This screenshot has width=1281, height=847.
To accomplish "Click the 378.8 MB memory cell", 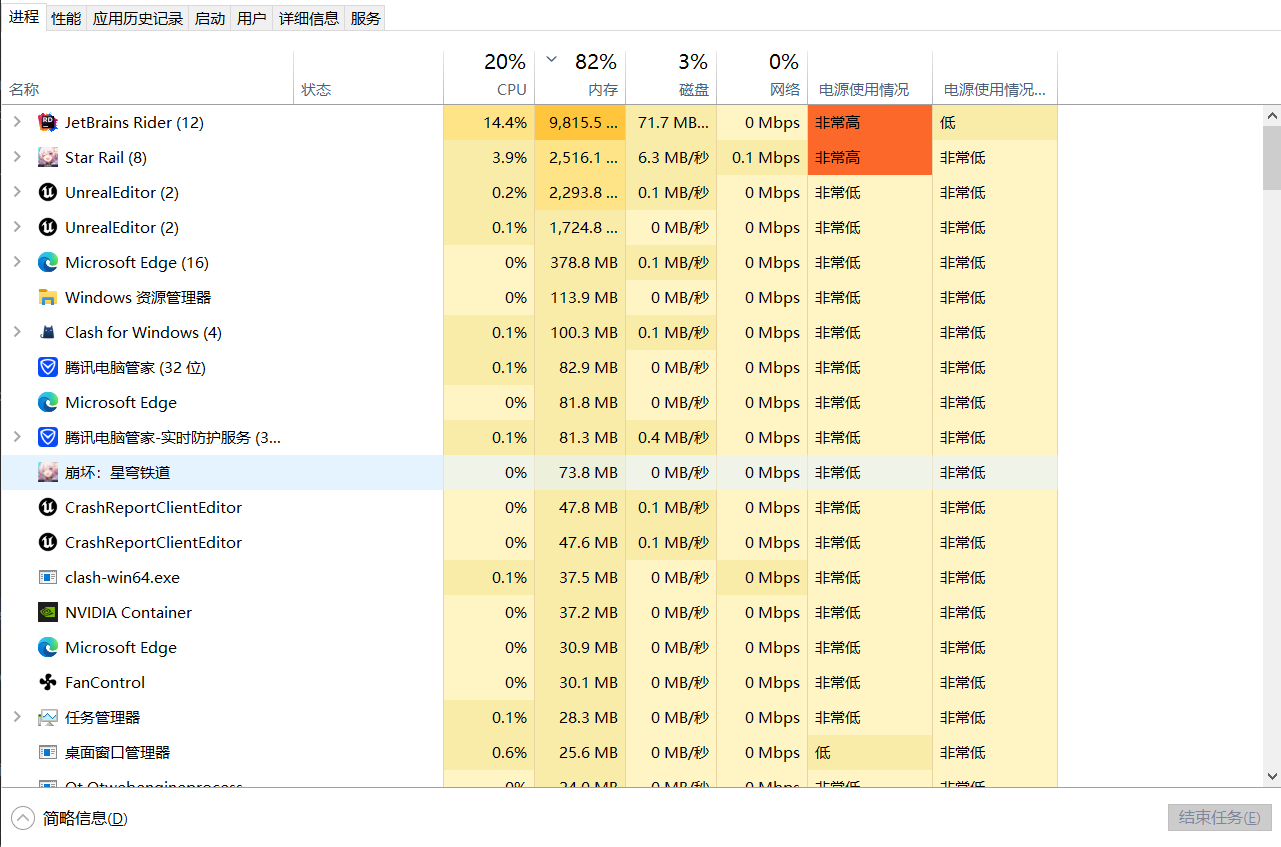I will click(x=580, y=262).
